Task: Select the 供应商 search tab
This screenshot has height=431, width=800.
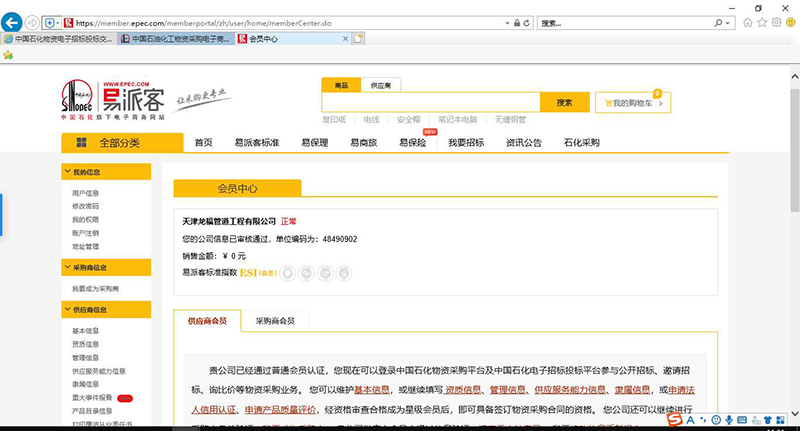Action: coord(381,85)
